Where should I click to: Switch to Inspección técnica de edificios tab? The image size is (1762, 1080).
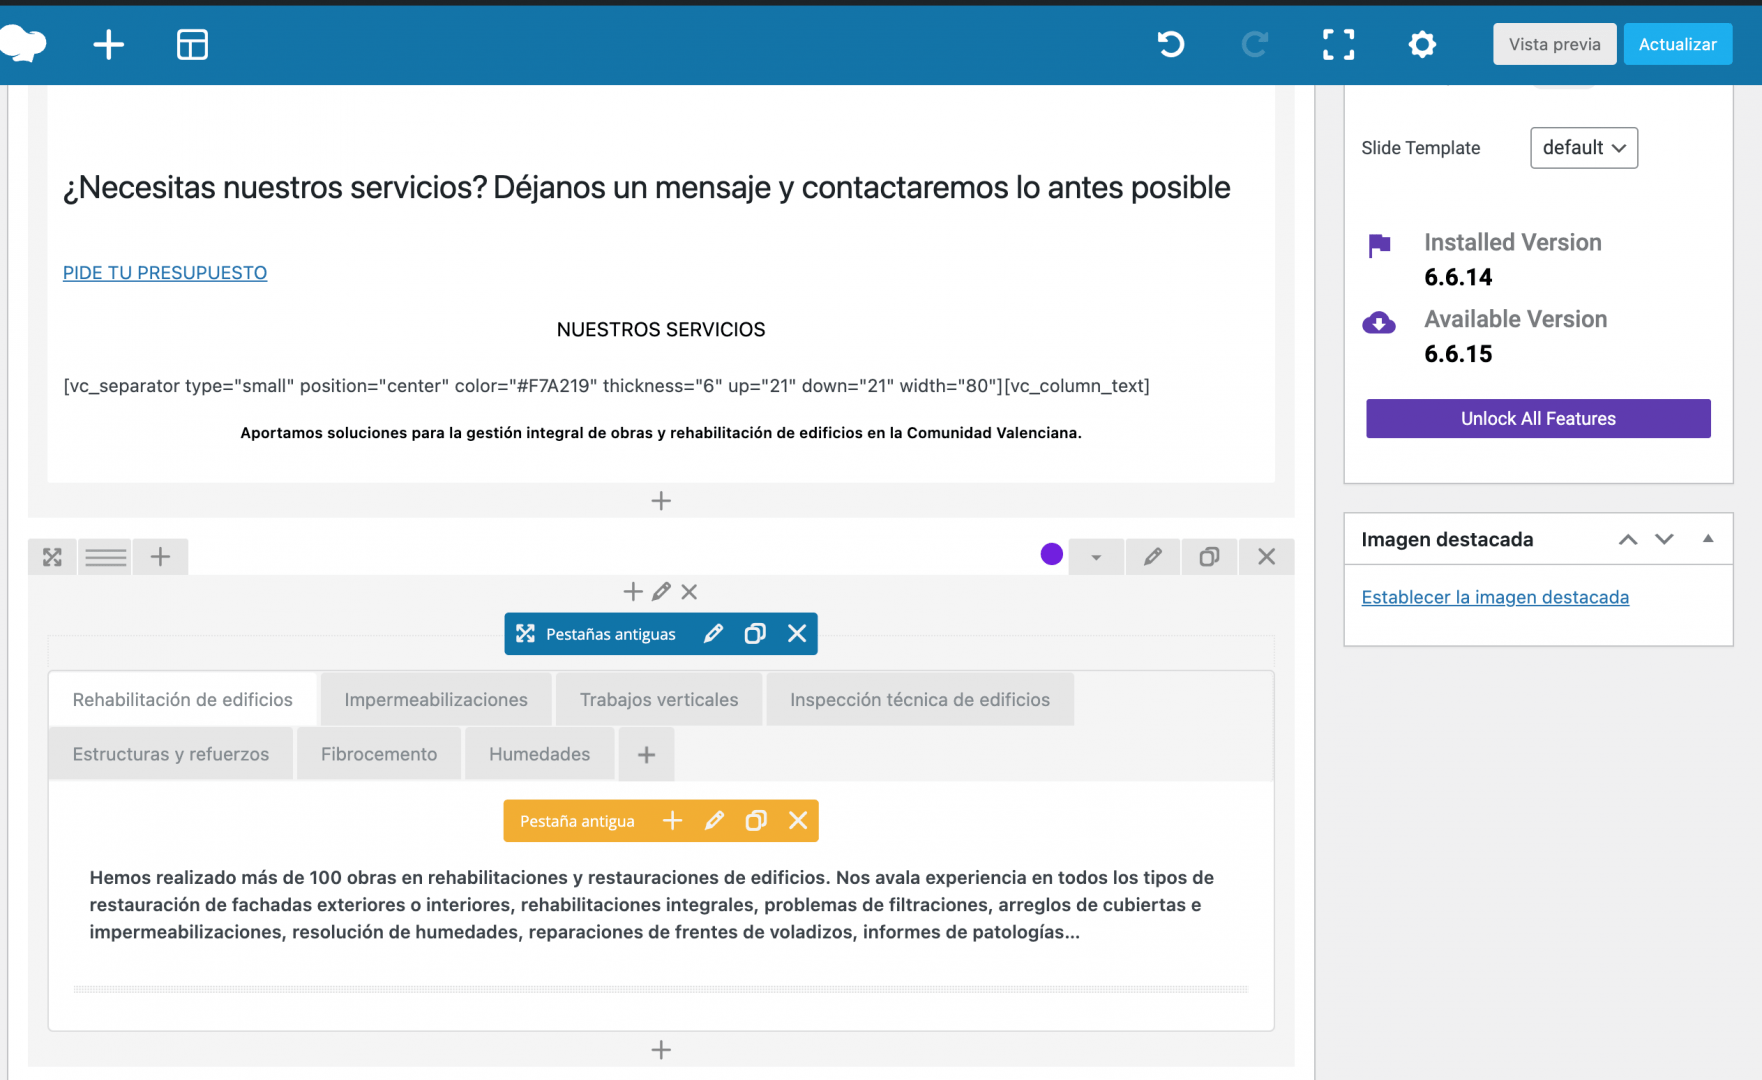pyautogui.click(x=920, y=700)
